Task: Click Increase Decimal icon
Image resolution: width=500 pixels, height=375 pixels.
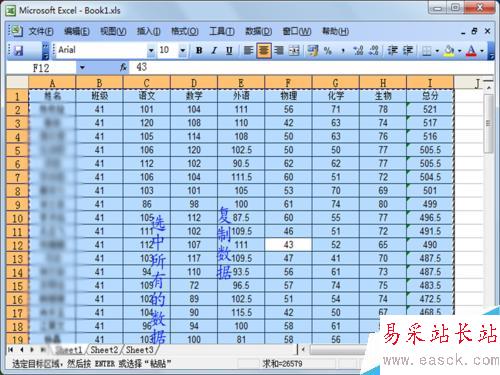Action: coord(358,51)
